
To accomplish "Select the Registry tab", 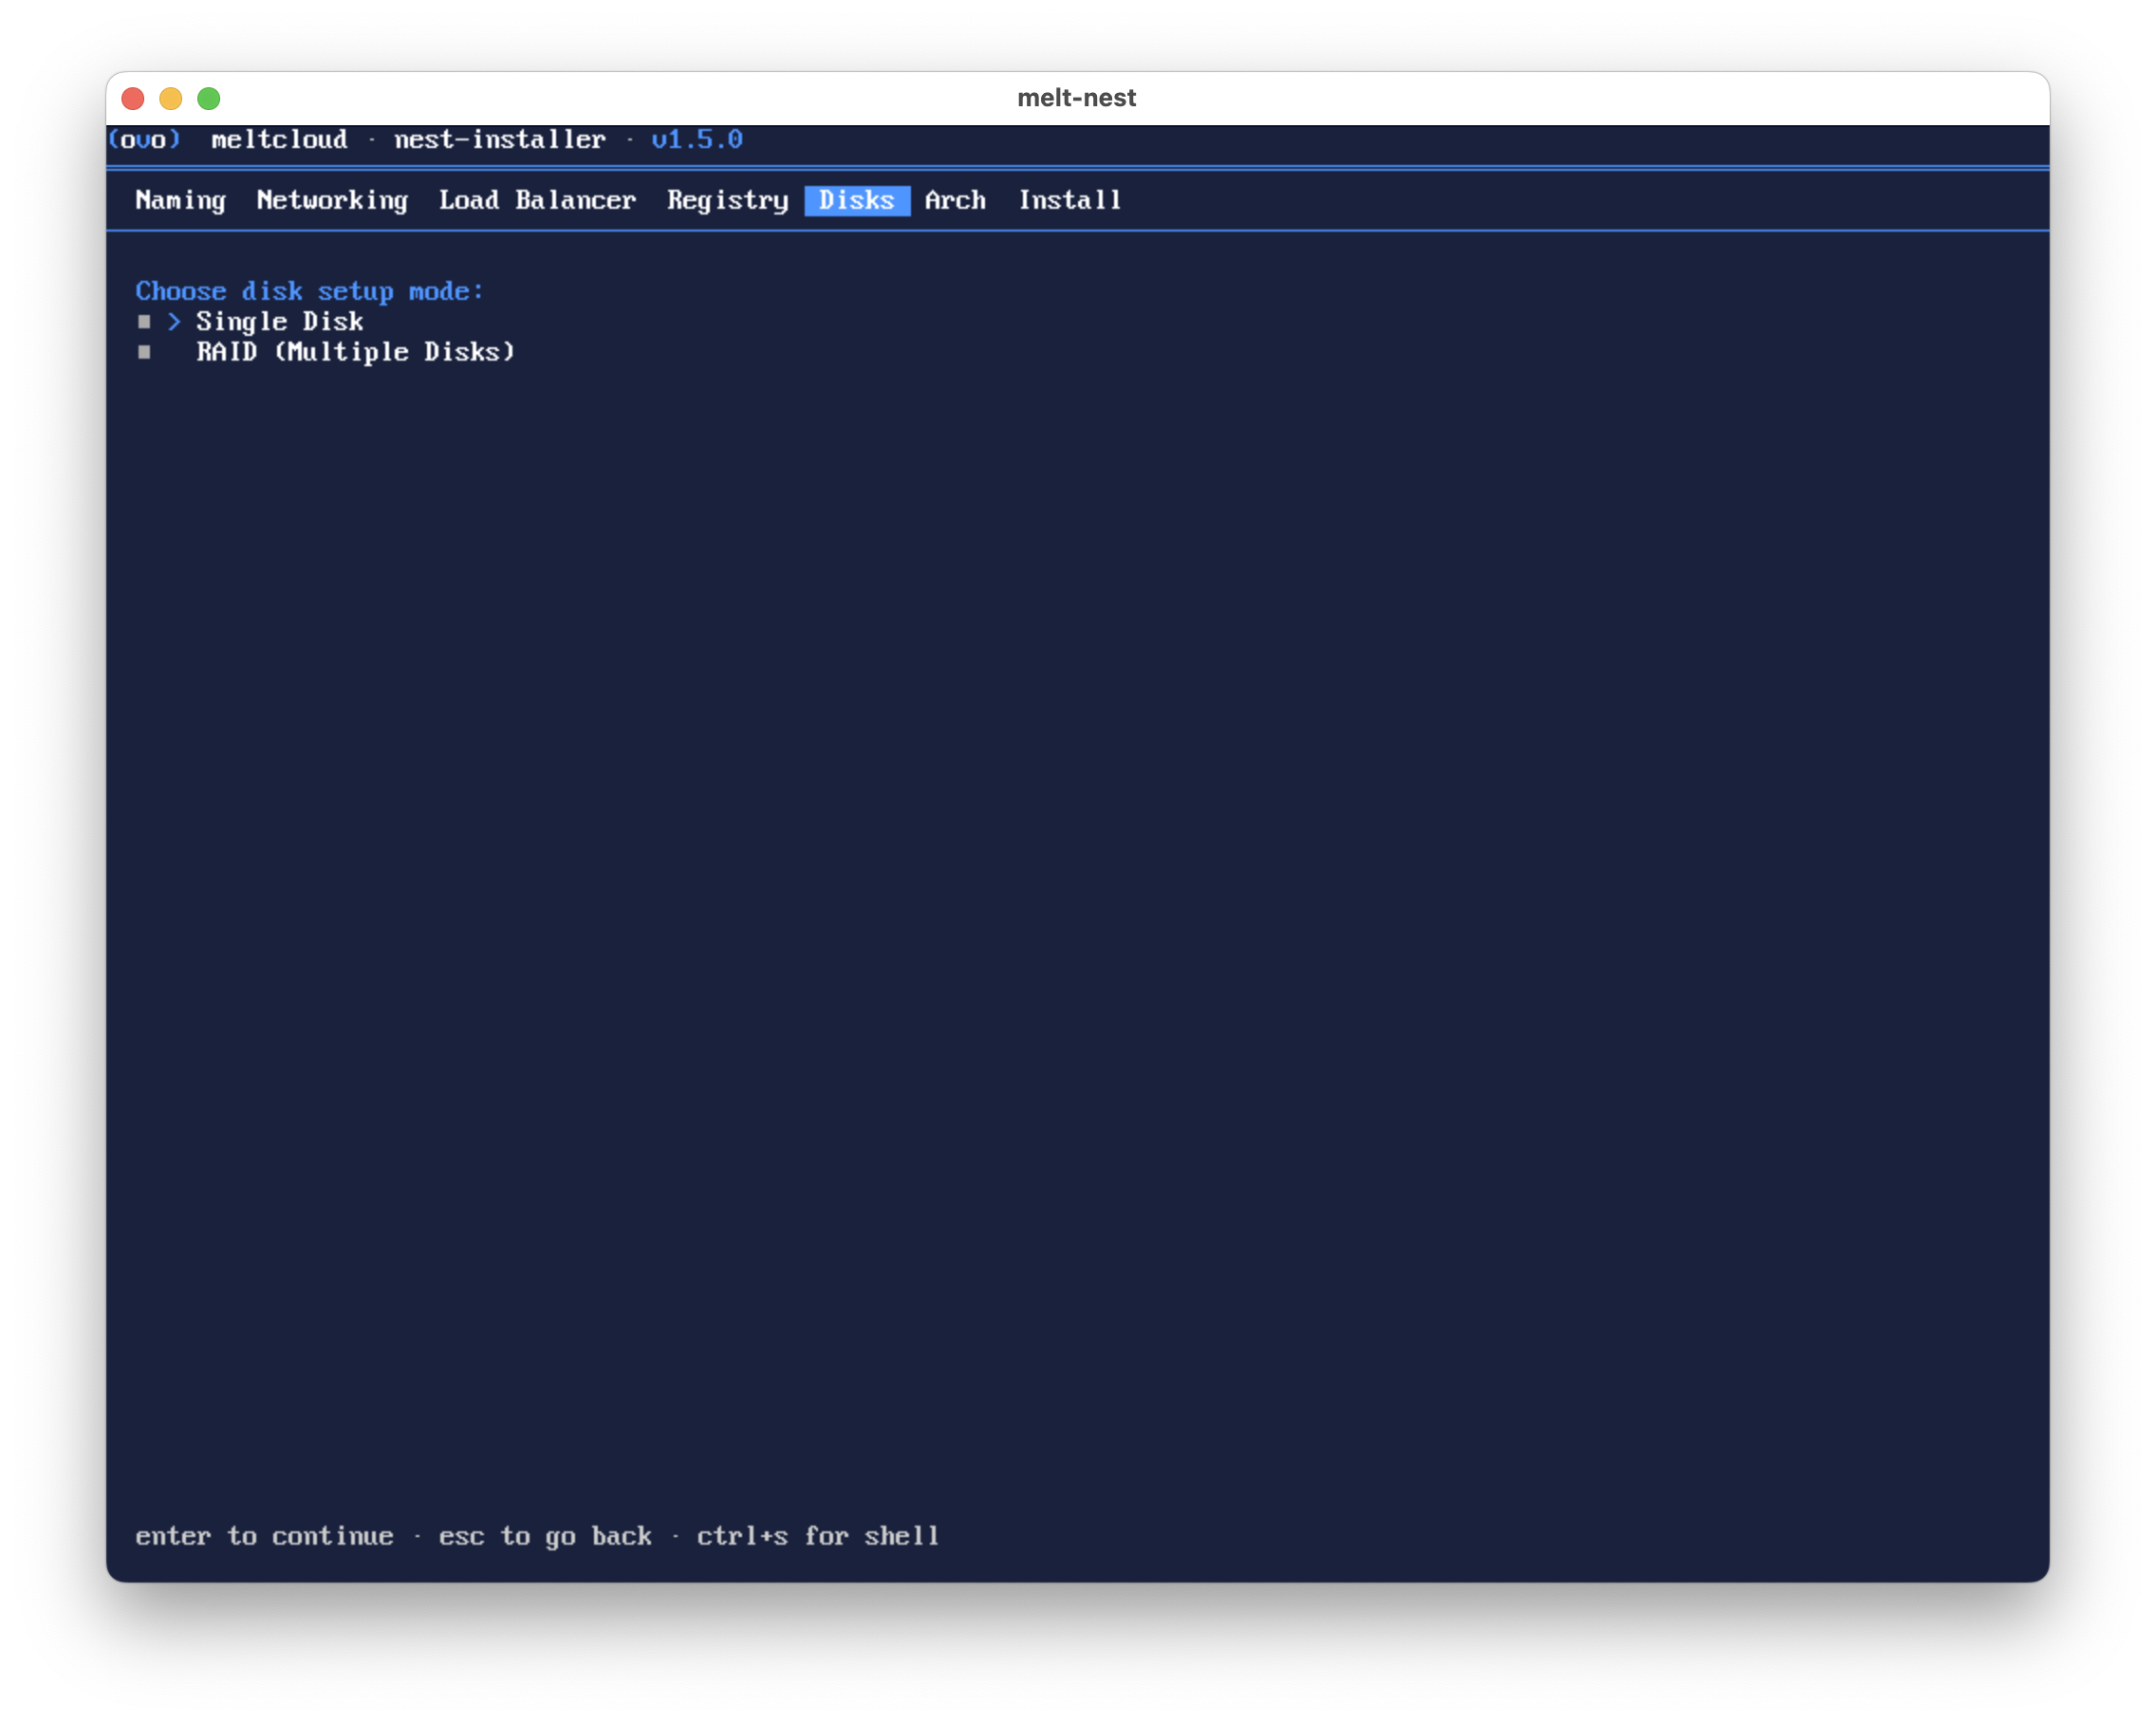I will [728, 200].
